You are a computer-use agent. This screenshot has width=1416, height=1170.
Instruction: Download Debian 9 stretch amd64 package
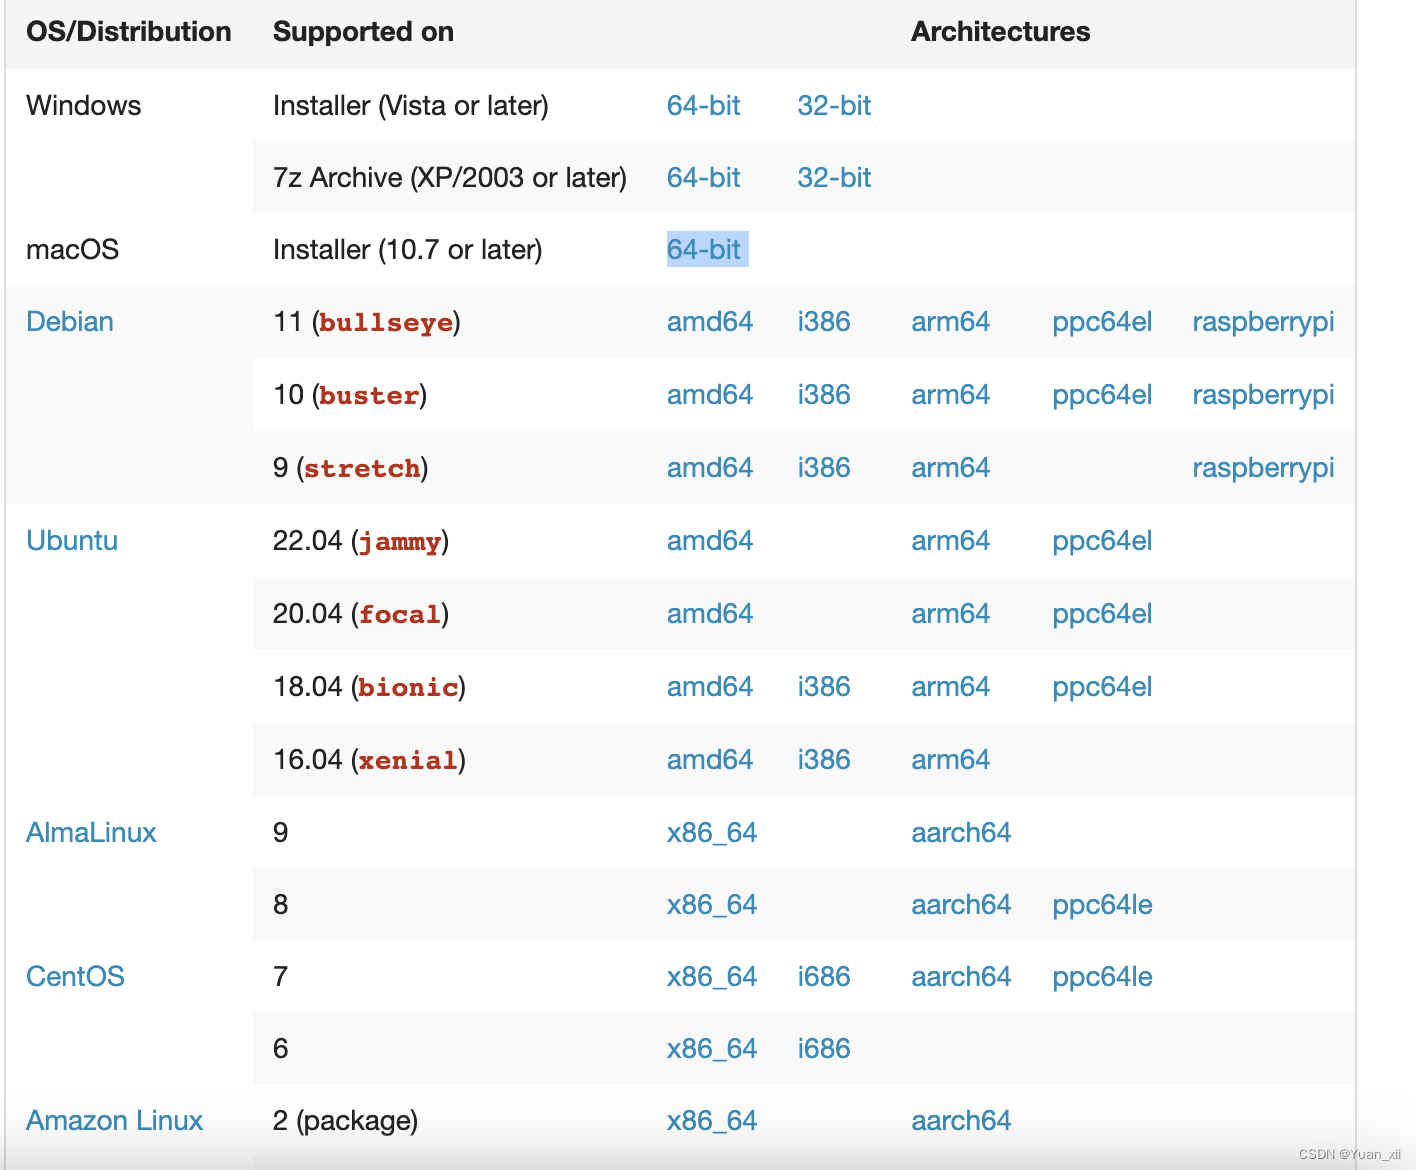click(710, 468)
